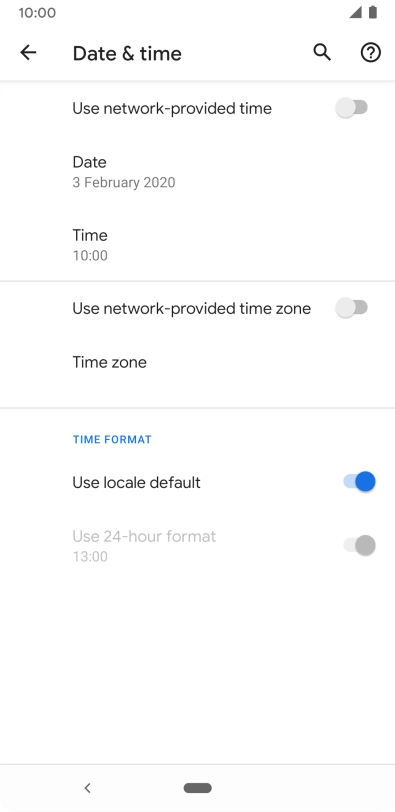Tap the battery status icon
The height and width of the screenshot is (812, 395).
373,12
